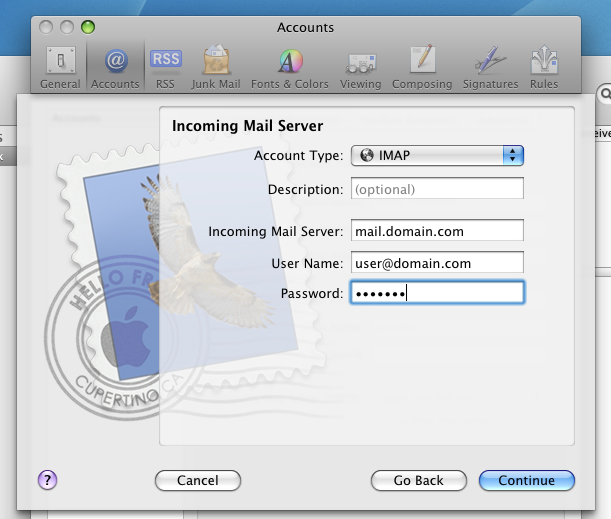611x519 pixels.
Task: Open the General preferences pane
Action: pos(60,67)
